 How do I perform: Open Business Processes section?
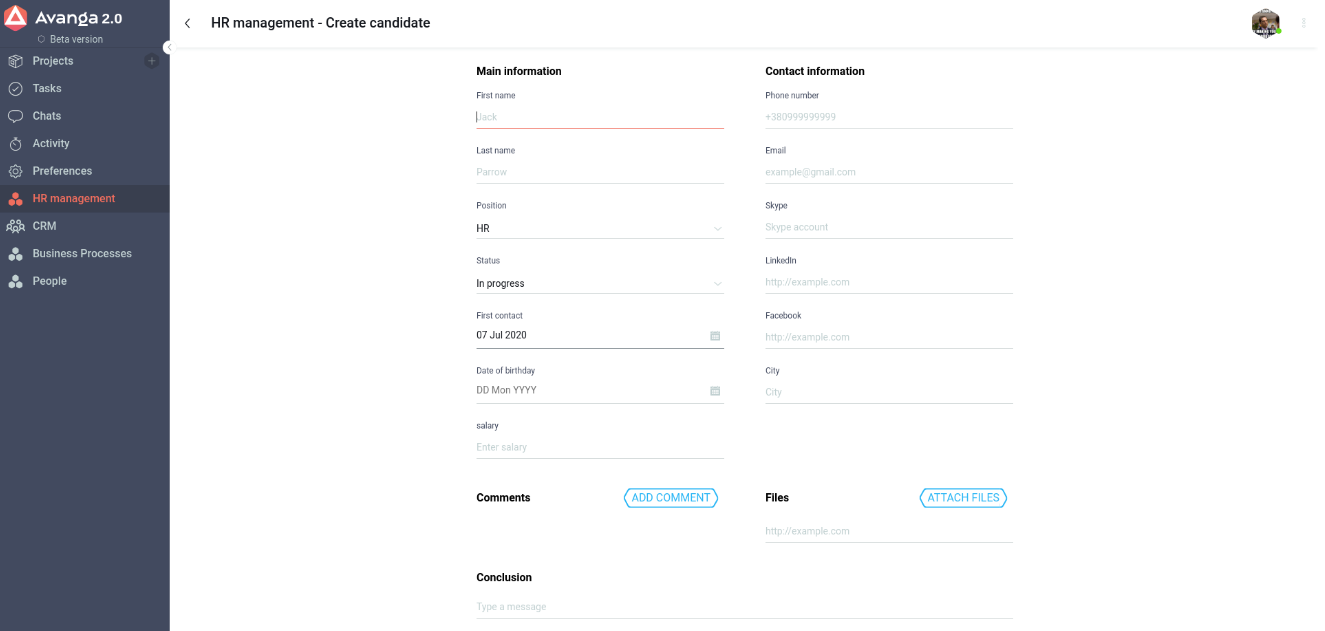pyautogui.click(x=82, y=254)
